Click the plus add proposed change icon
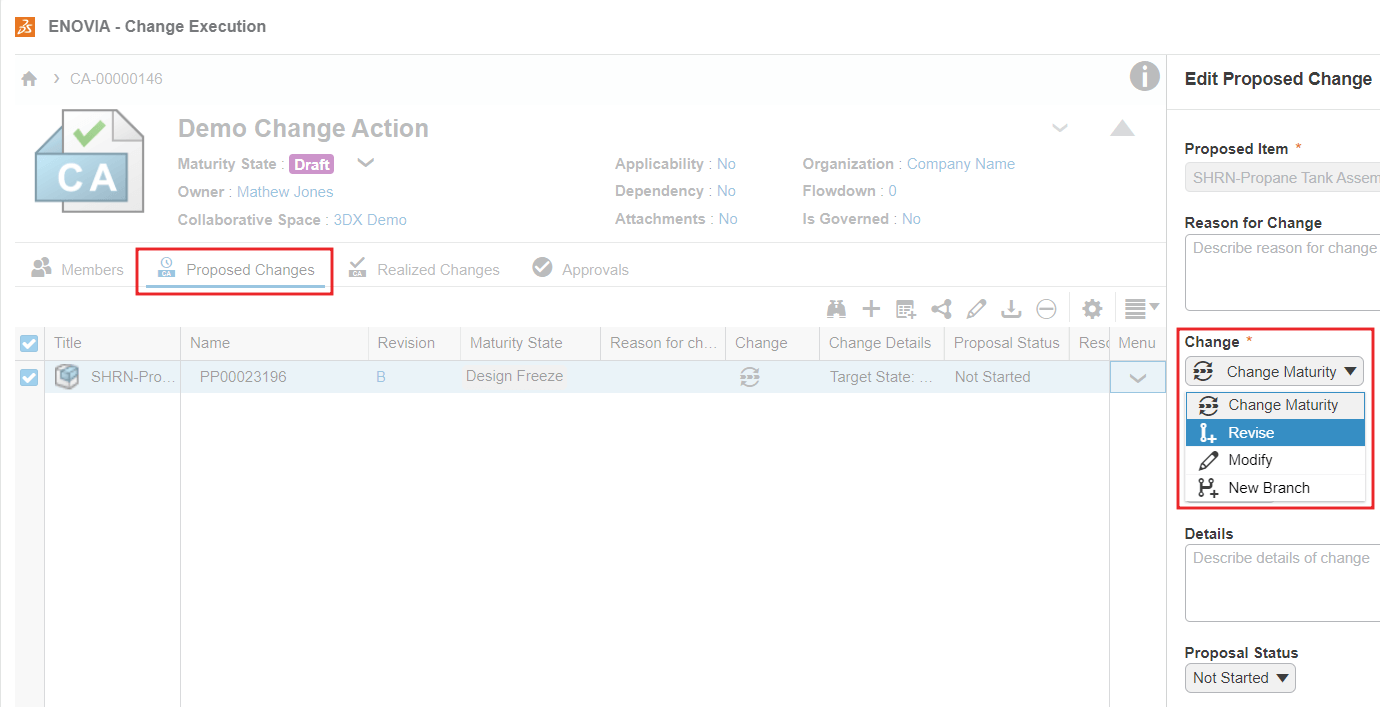Image resolution: width=1380 pixels, height=707 pixels. (871, 309)
